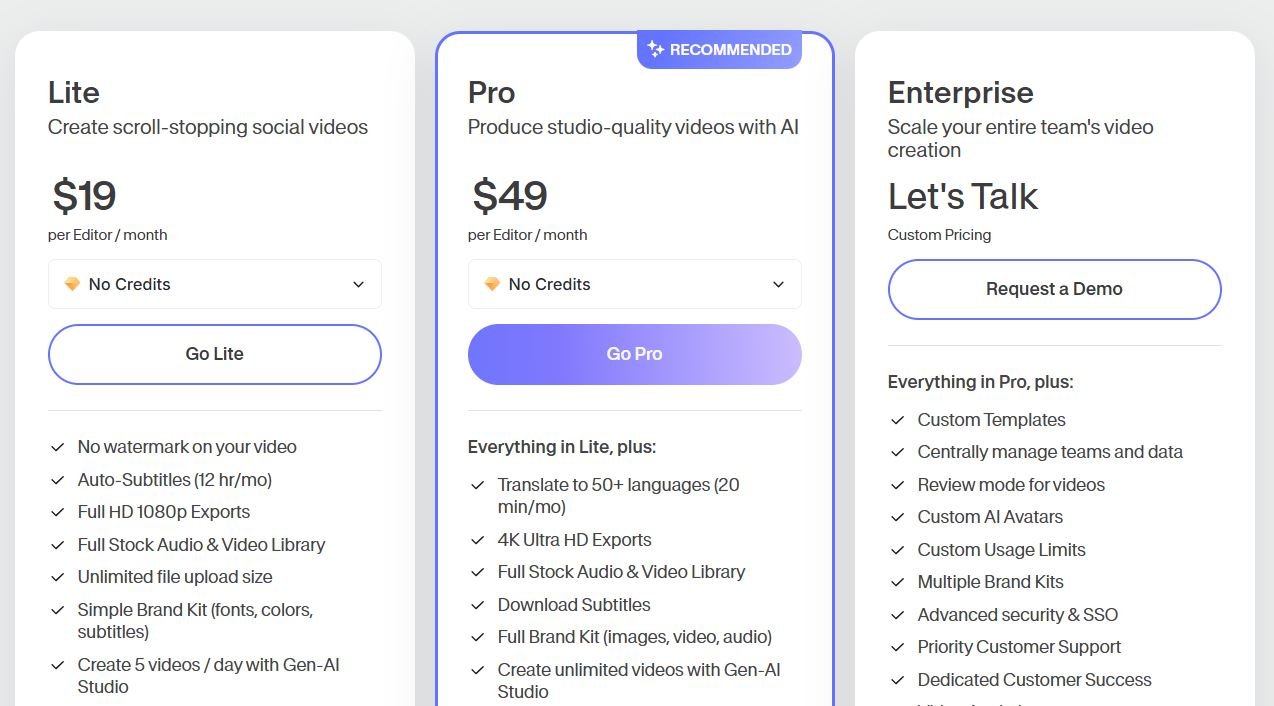Click the Priority Customer Support feature text
The width and height of the screenshot is (1274, 706).
[1019, 647]
